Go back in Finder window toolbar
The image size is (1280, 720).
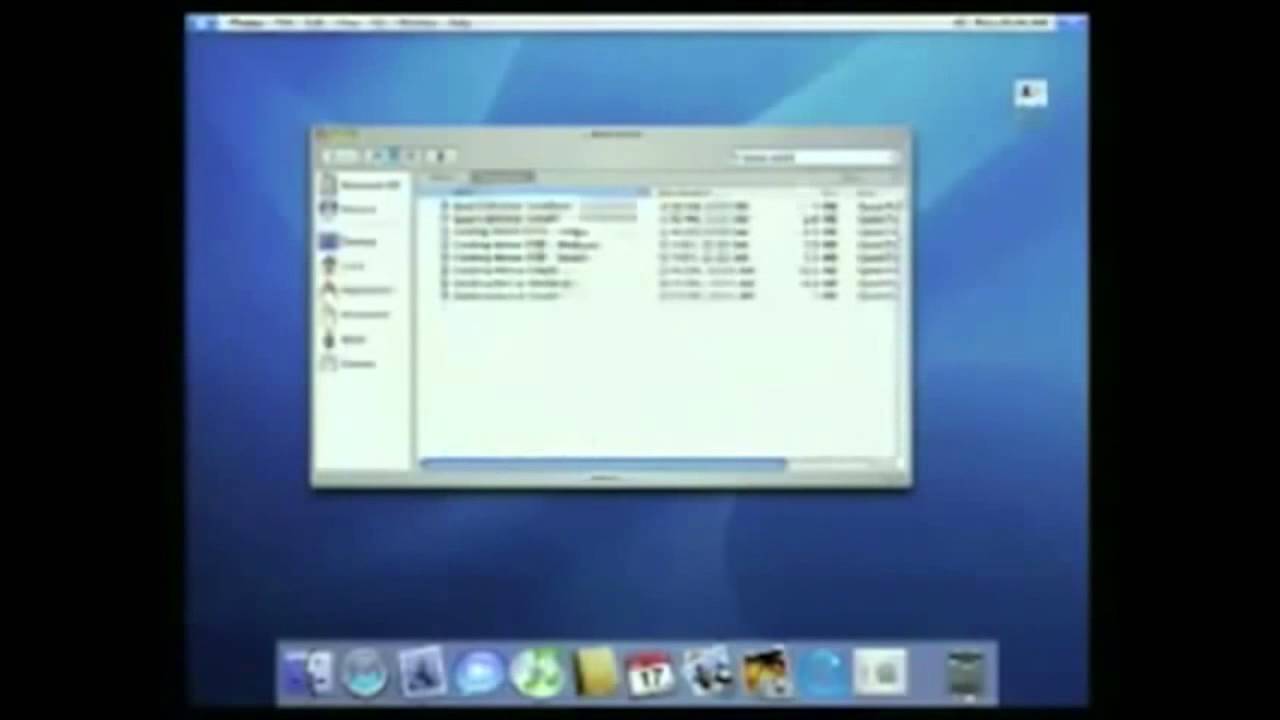(x=334, y=156)
